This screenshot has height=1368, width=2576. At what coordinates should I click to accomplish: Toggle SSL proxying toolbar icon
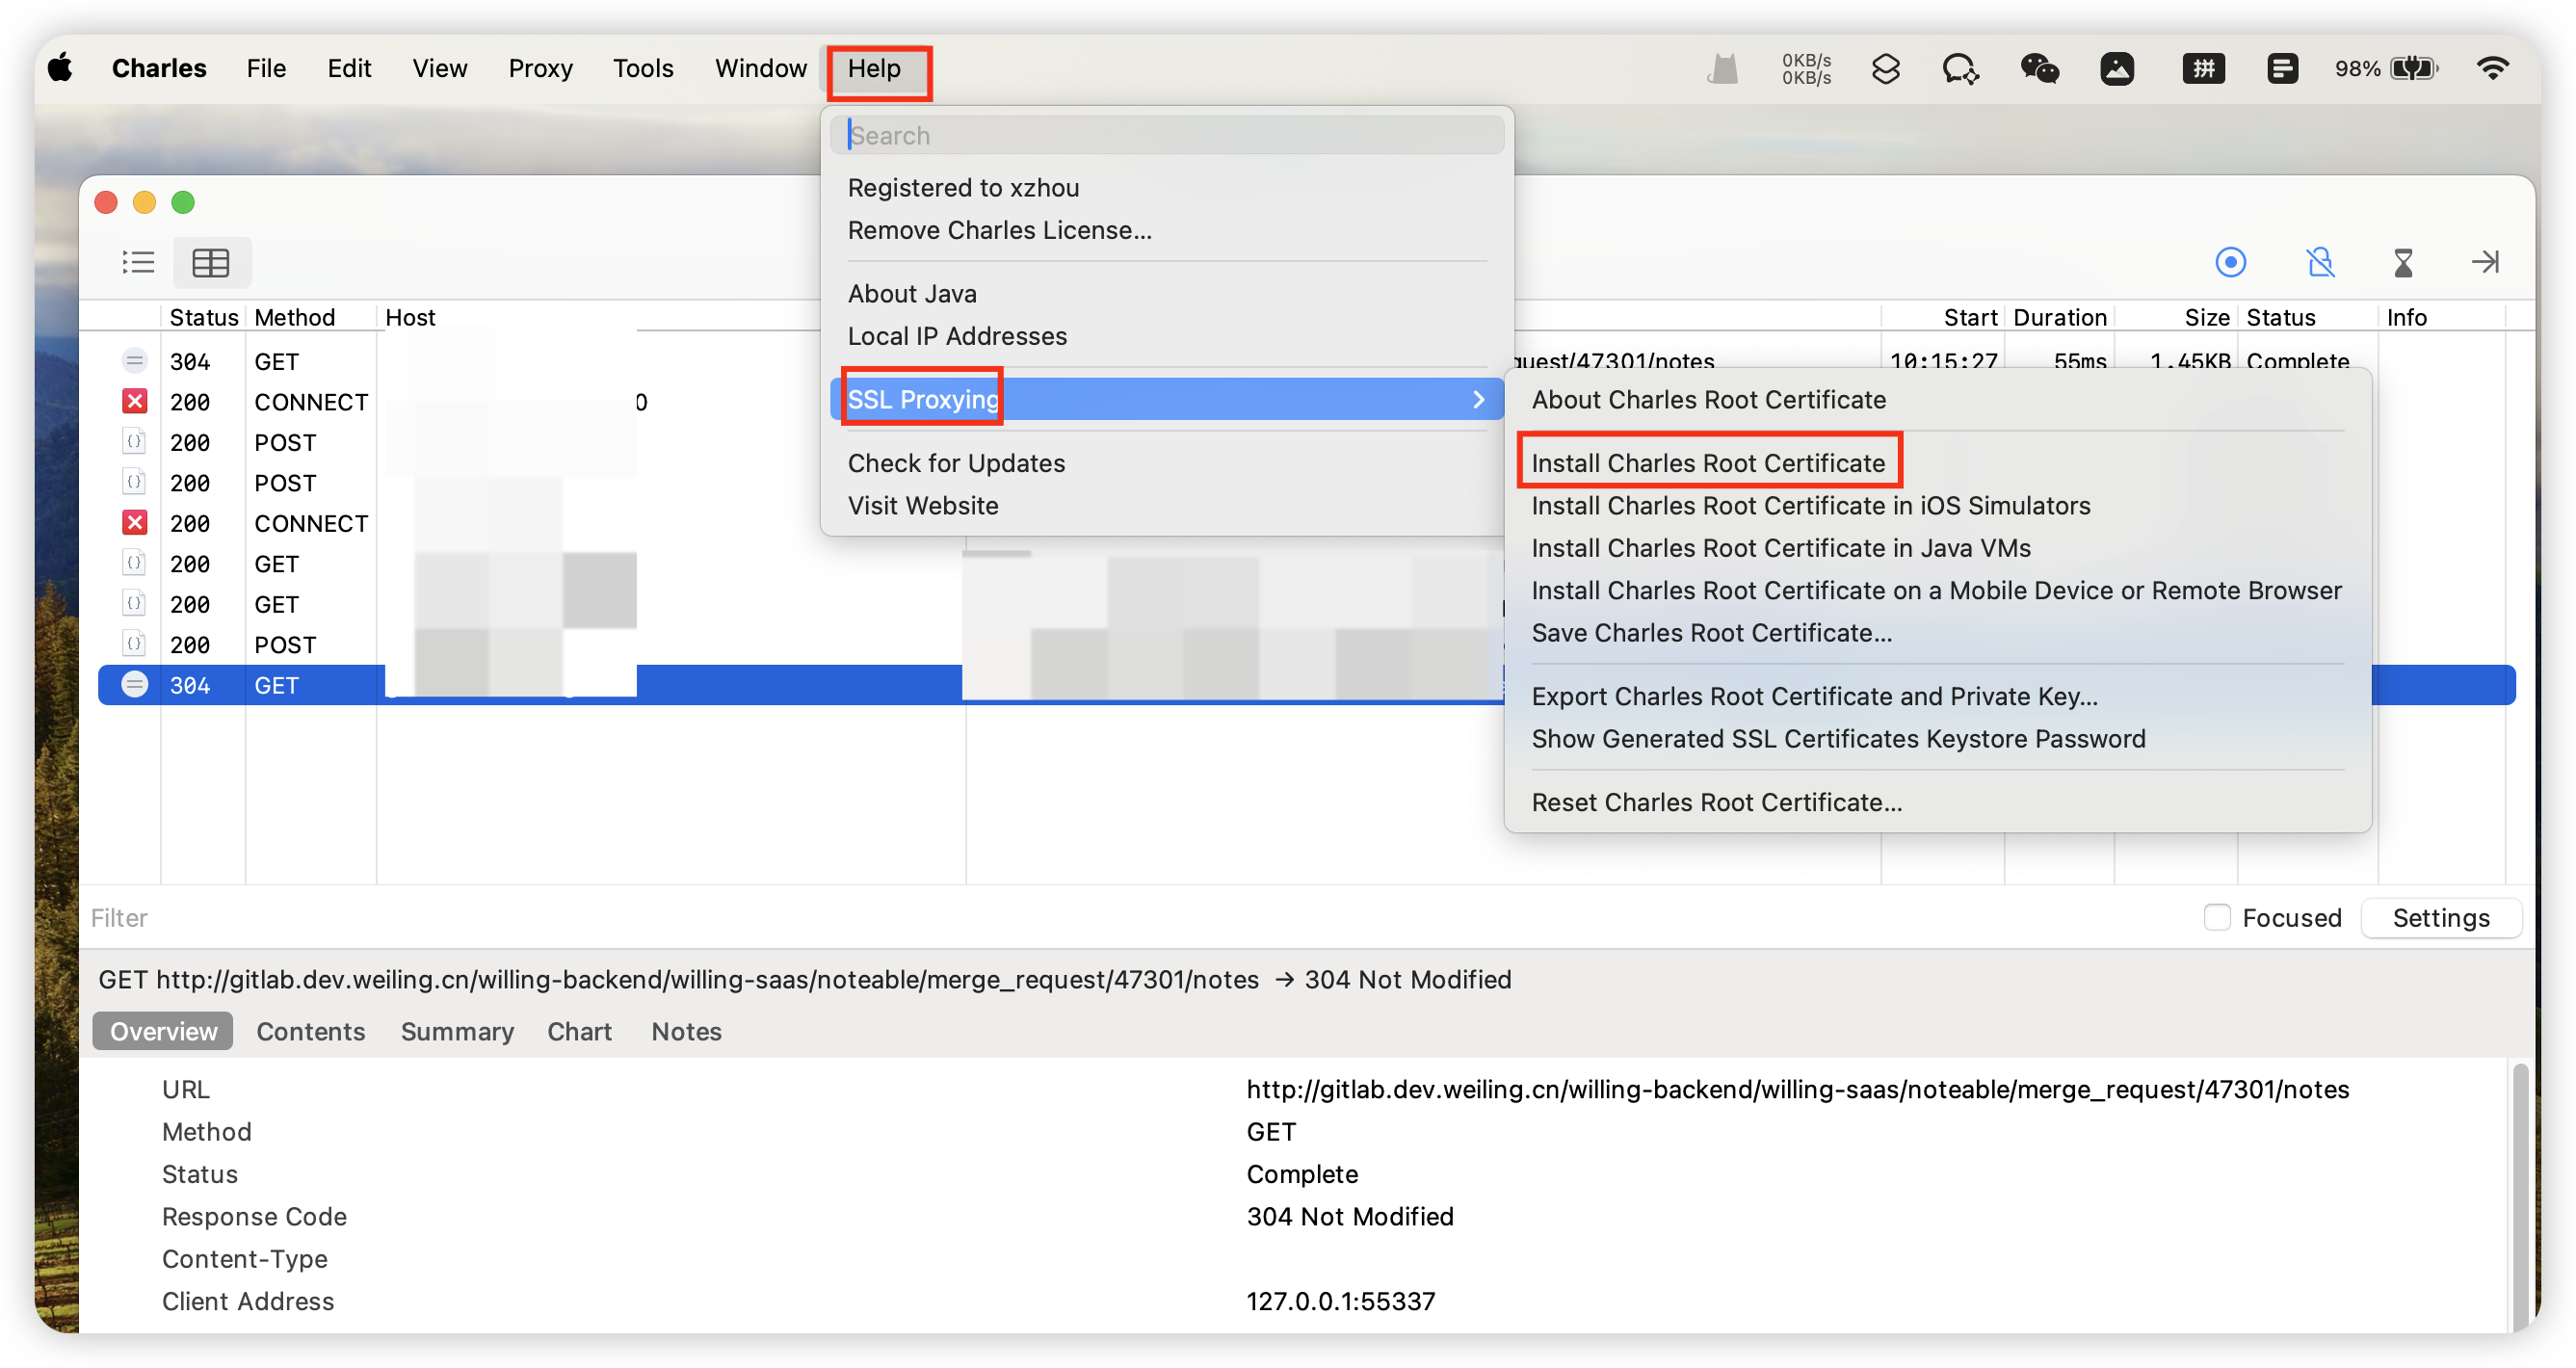tap(2319, 262)
